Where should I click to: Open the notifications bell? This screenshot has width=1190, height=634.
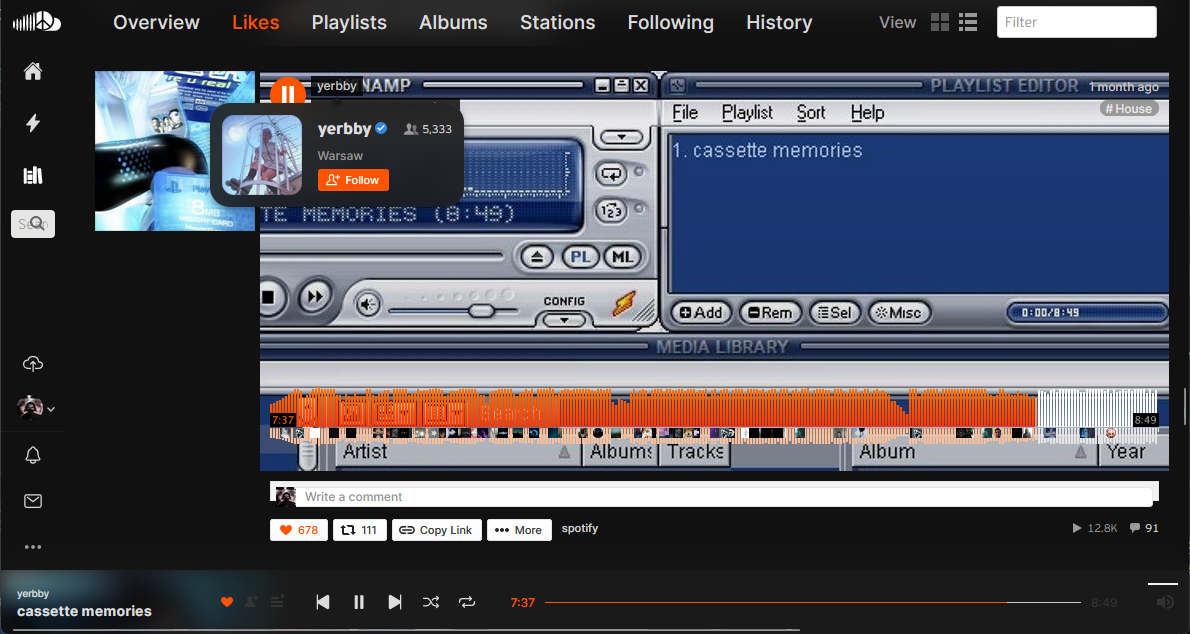click(33, 456)
